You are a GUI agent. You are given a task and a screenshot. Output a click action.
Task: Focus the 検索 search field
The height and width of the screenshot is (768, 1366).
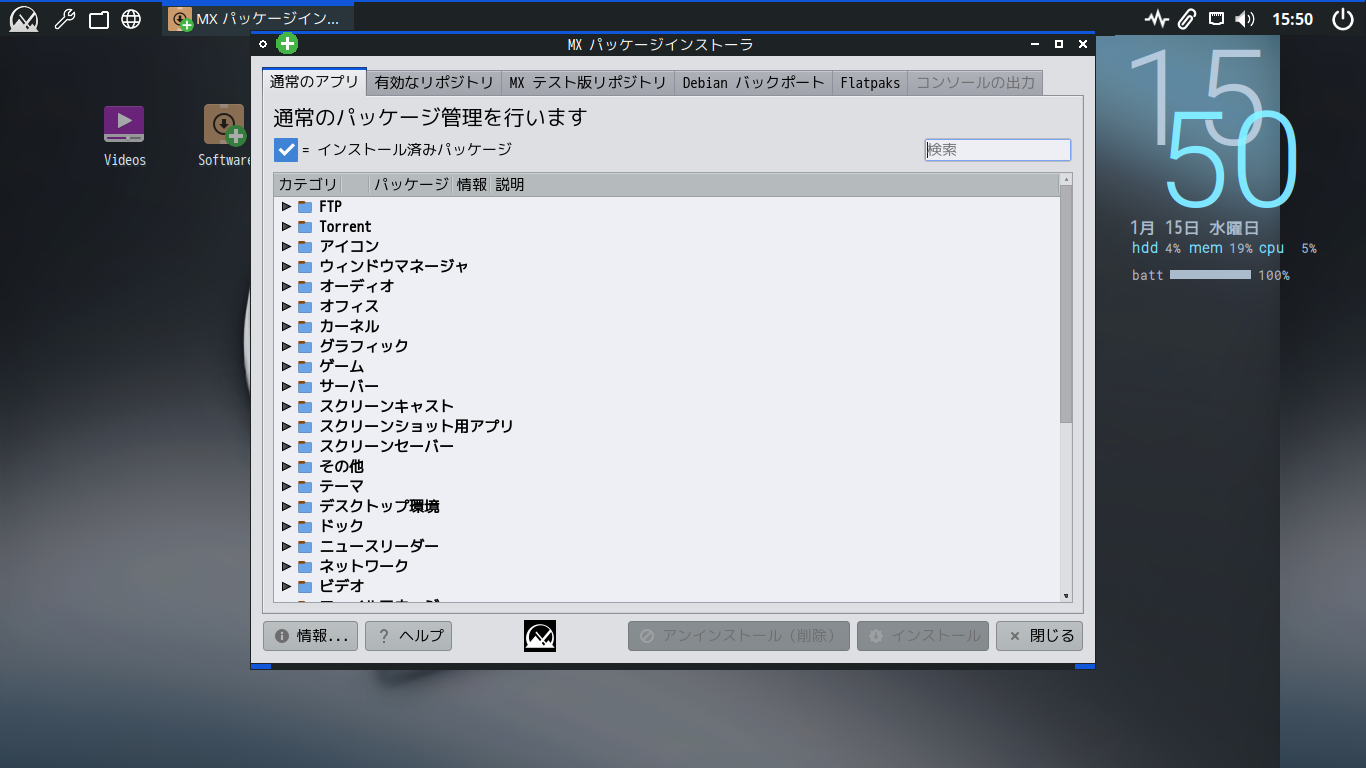click(x=998, y=150)
